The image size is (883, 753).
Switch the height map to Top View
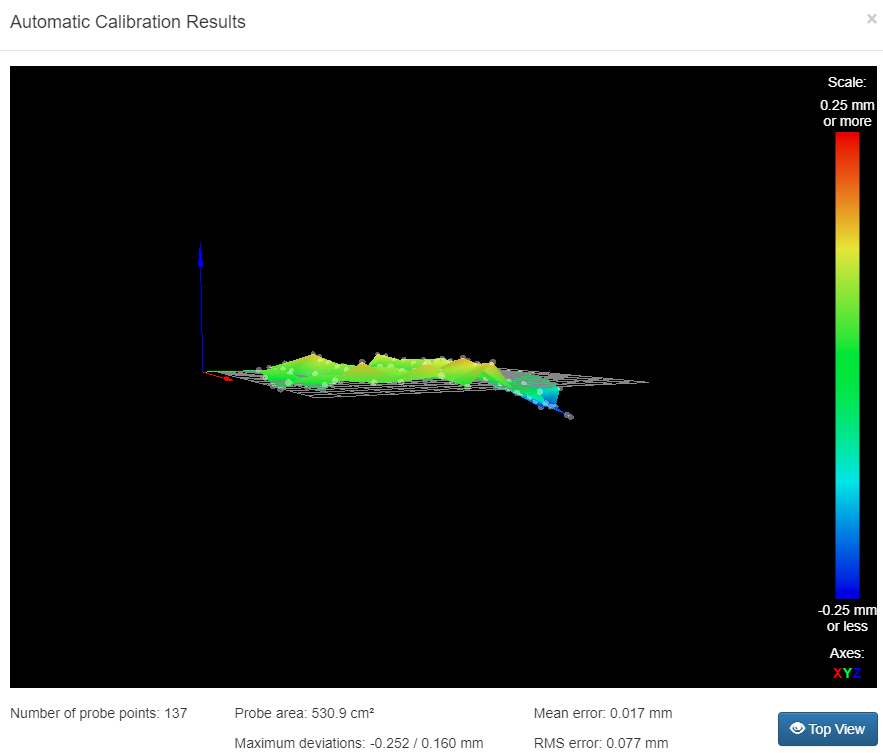(827, 729)
